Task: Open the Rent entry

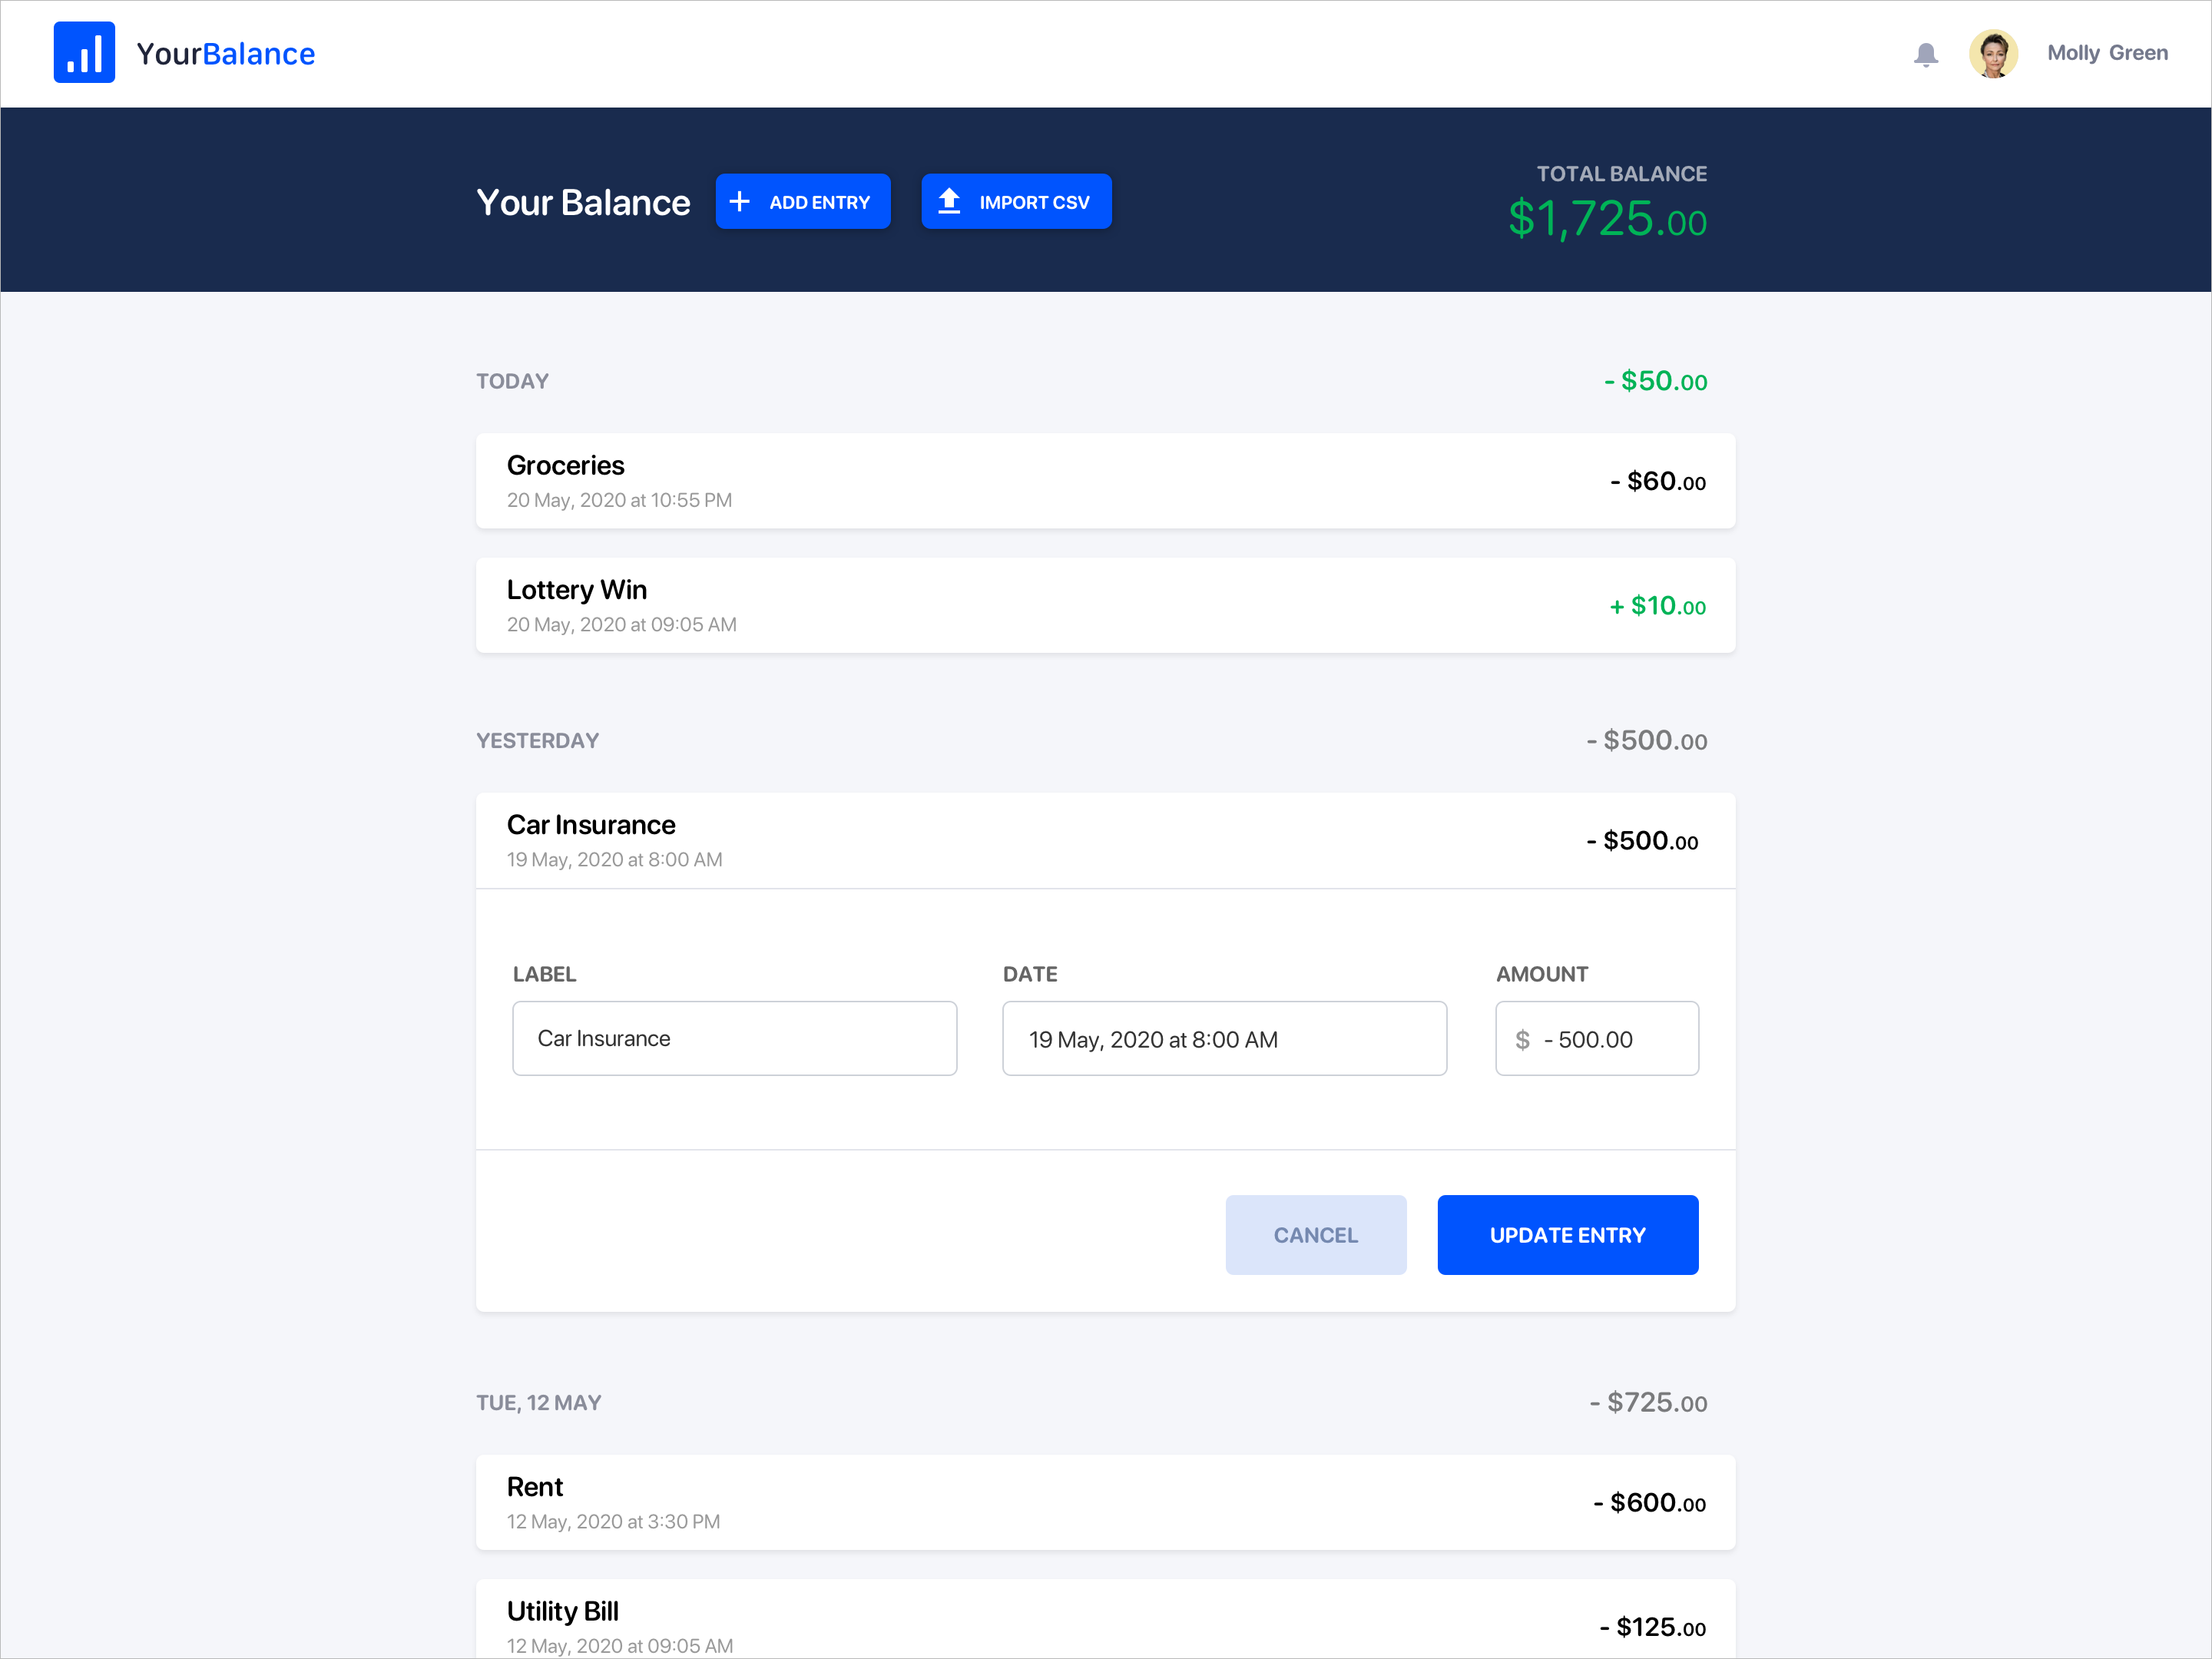Action: 1105,1502
